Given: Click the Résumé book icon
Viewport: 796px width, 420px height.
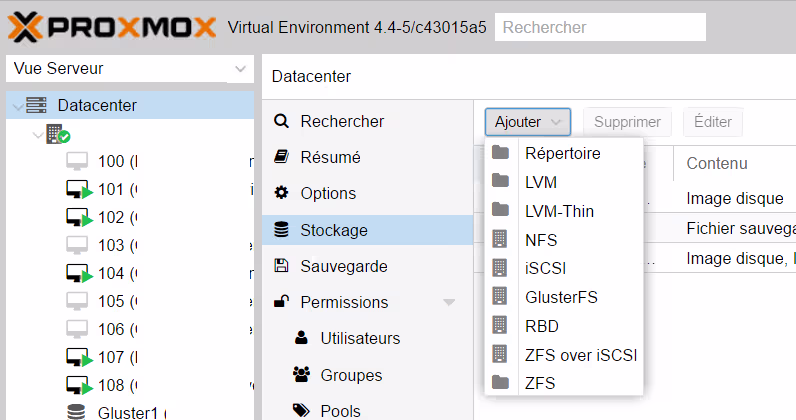Looking at the screenshot, I should (x=281, y=157).
